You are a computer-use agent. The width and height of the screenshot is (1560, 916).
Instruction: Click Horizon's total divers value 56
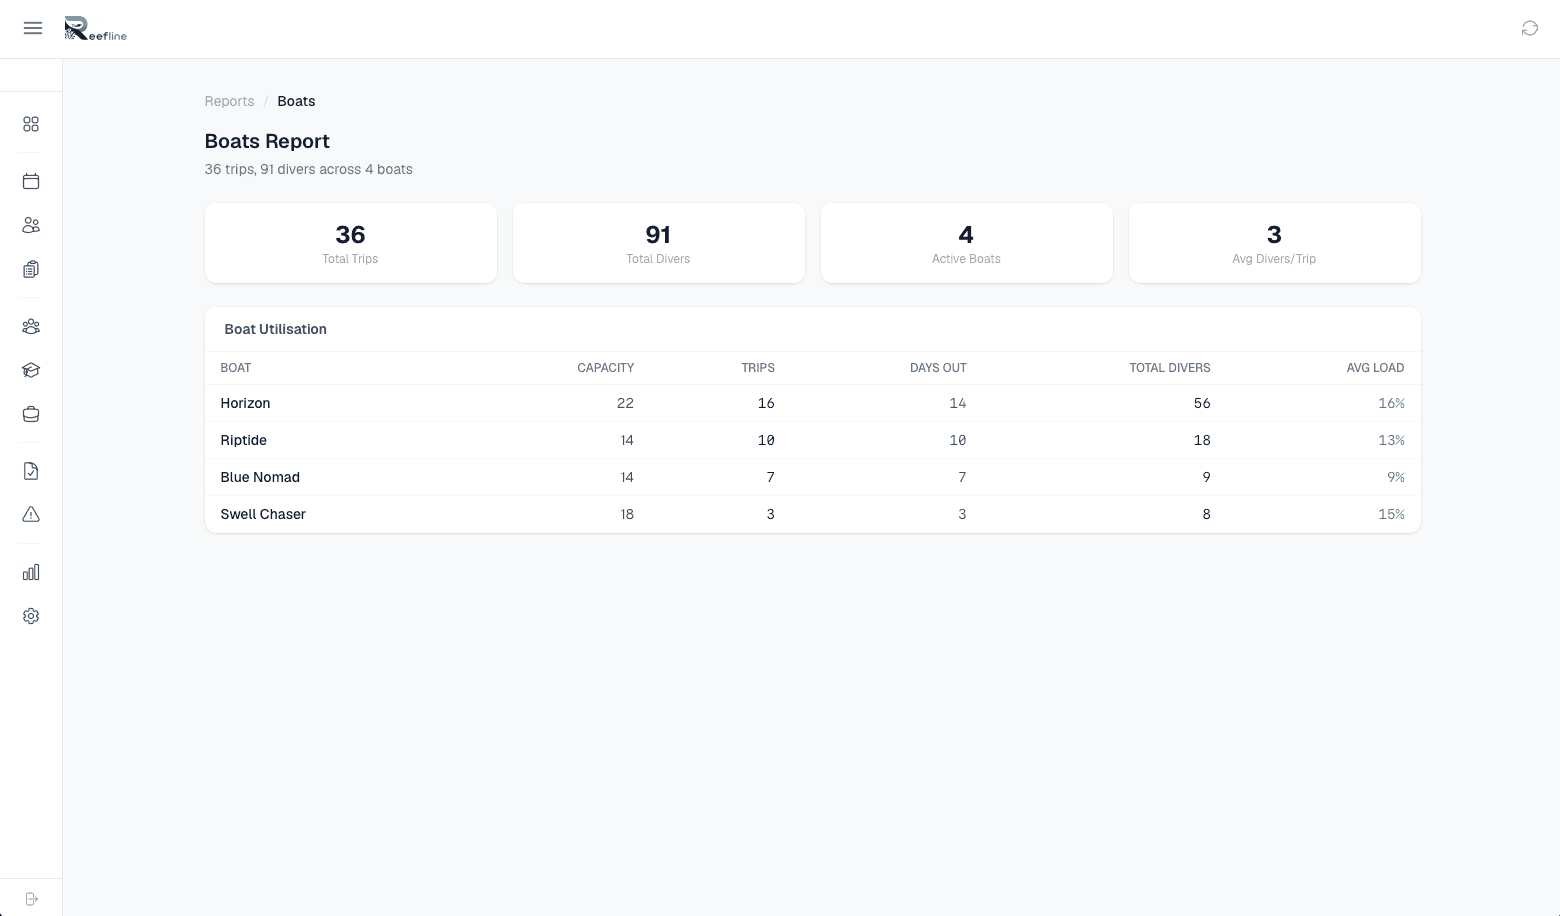coord(1202,403)
